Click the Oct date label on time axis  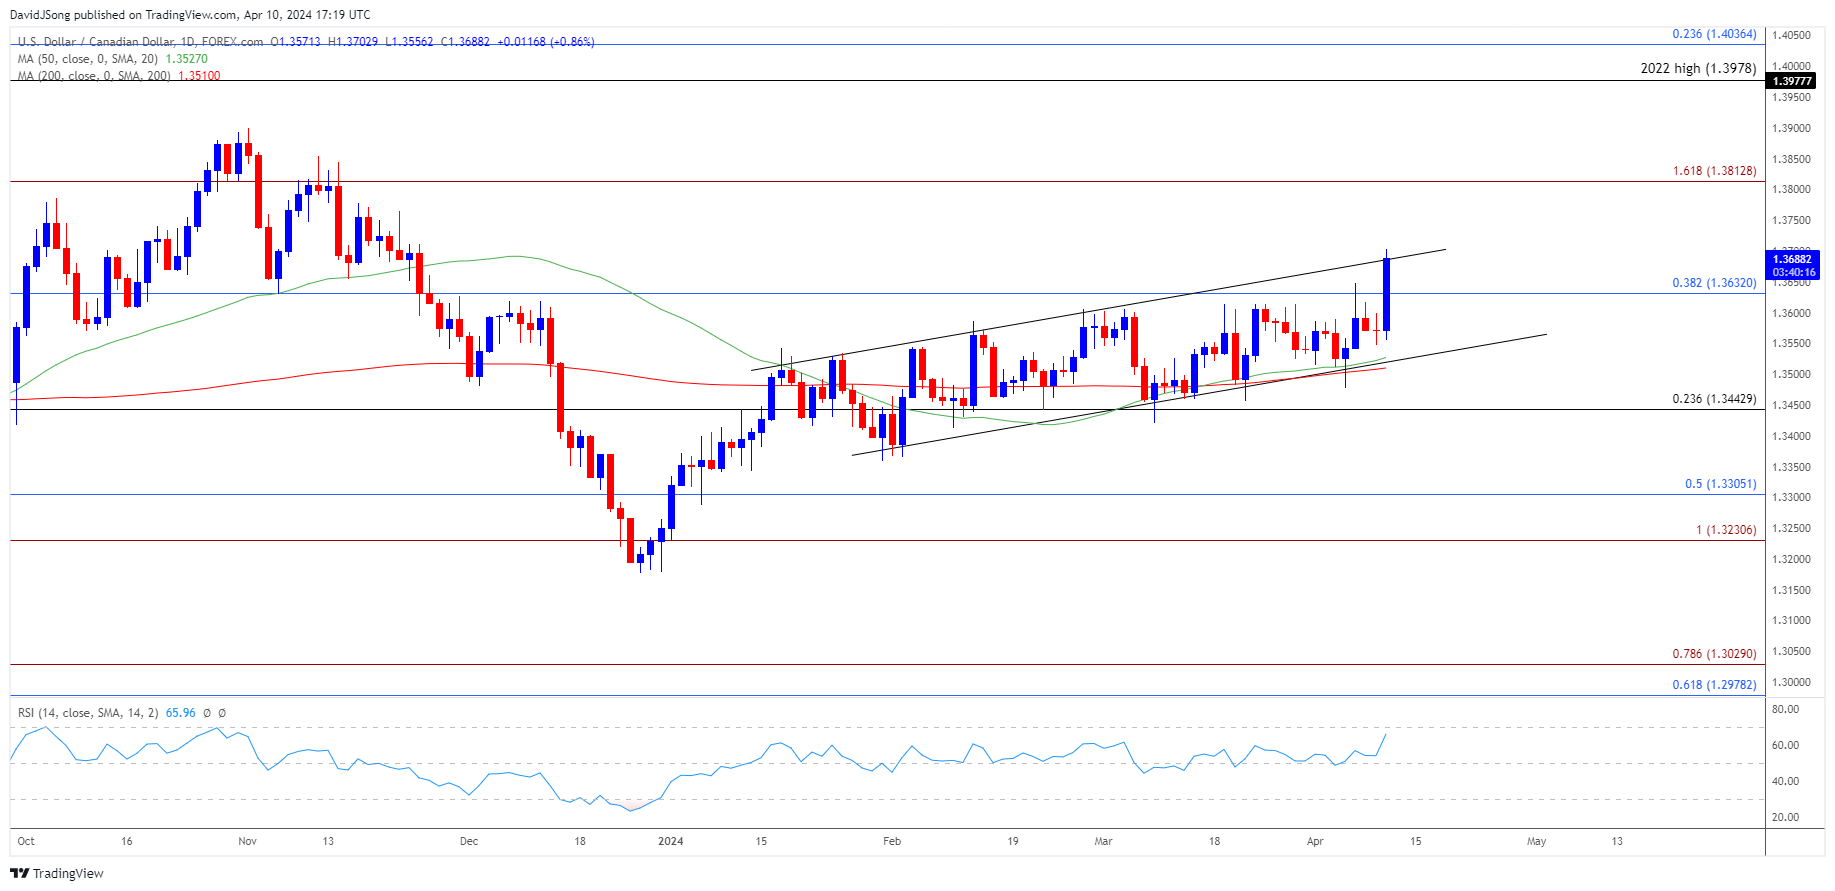[26, 841]
